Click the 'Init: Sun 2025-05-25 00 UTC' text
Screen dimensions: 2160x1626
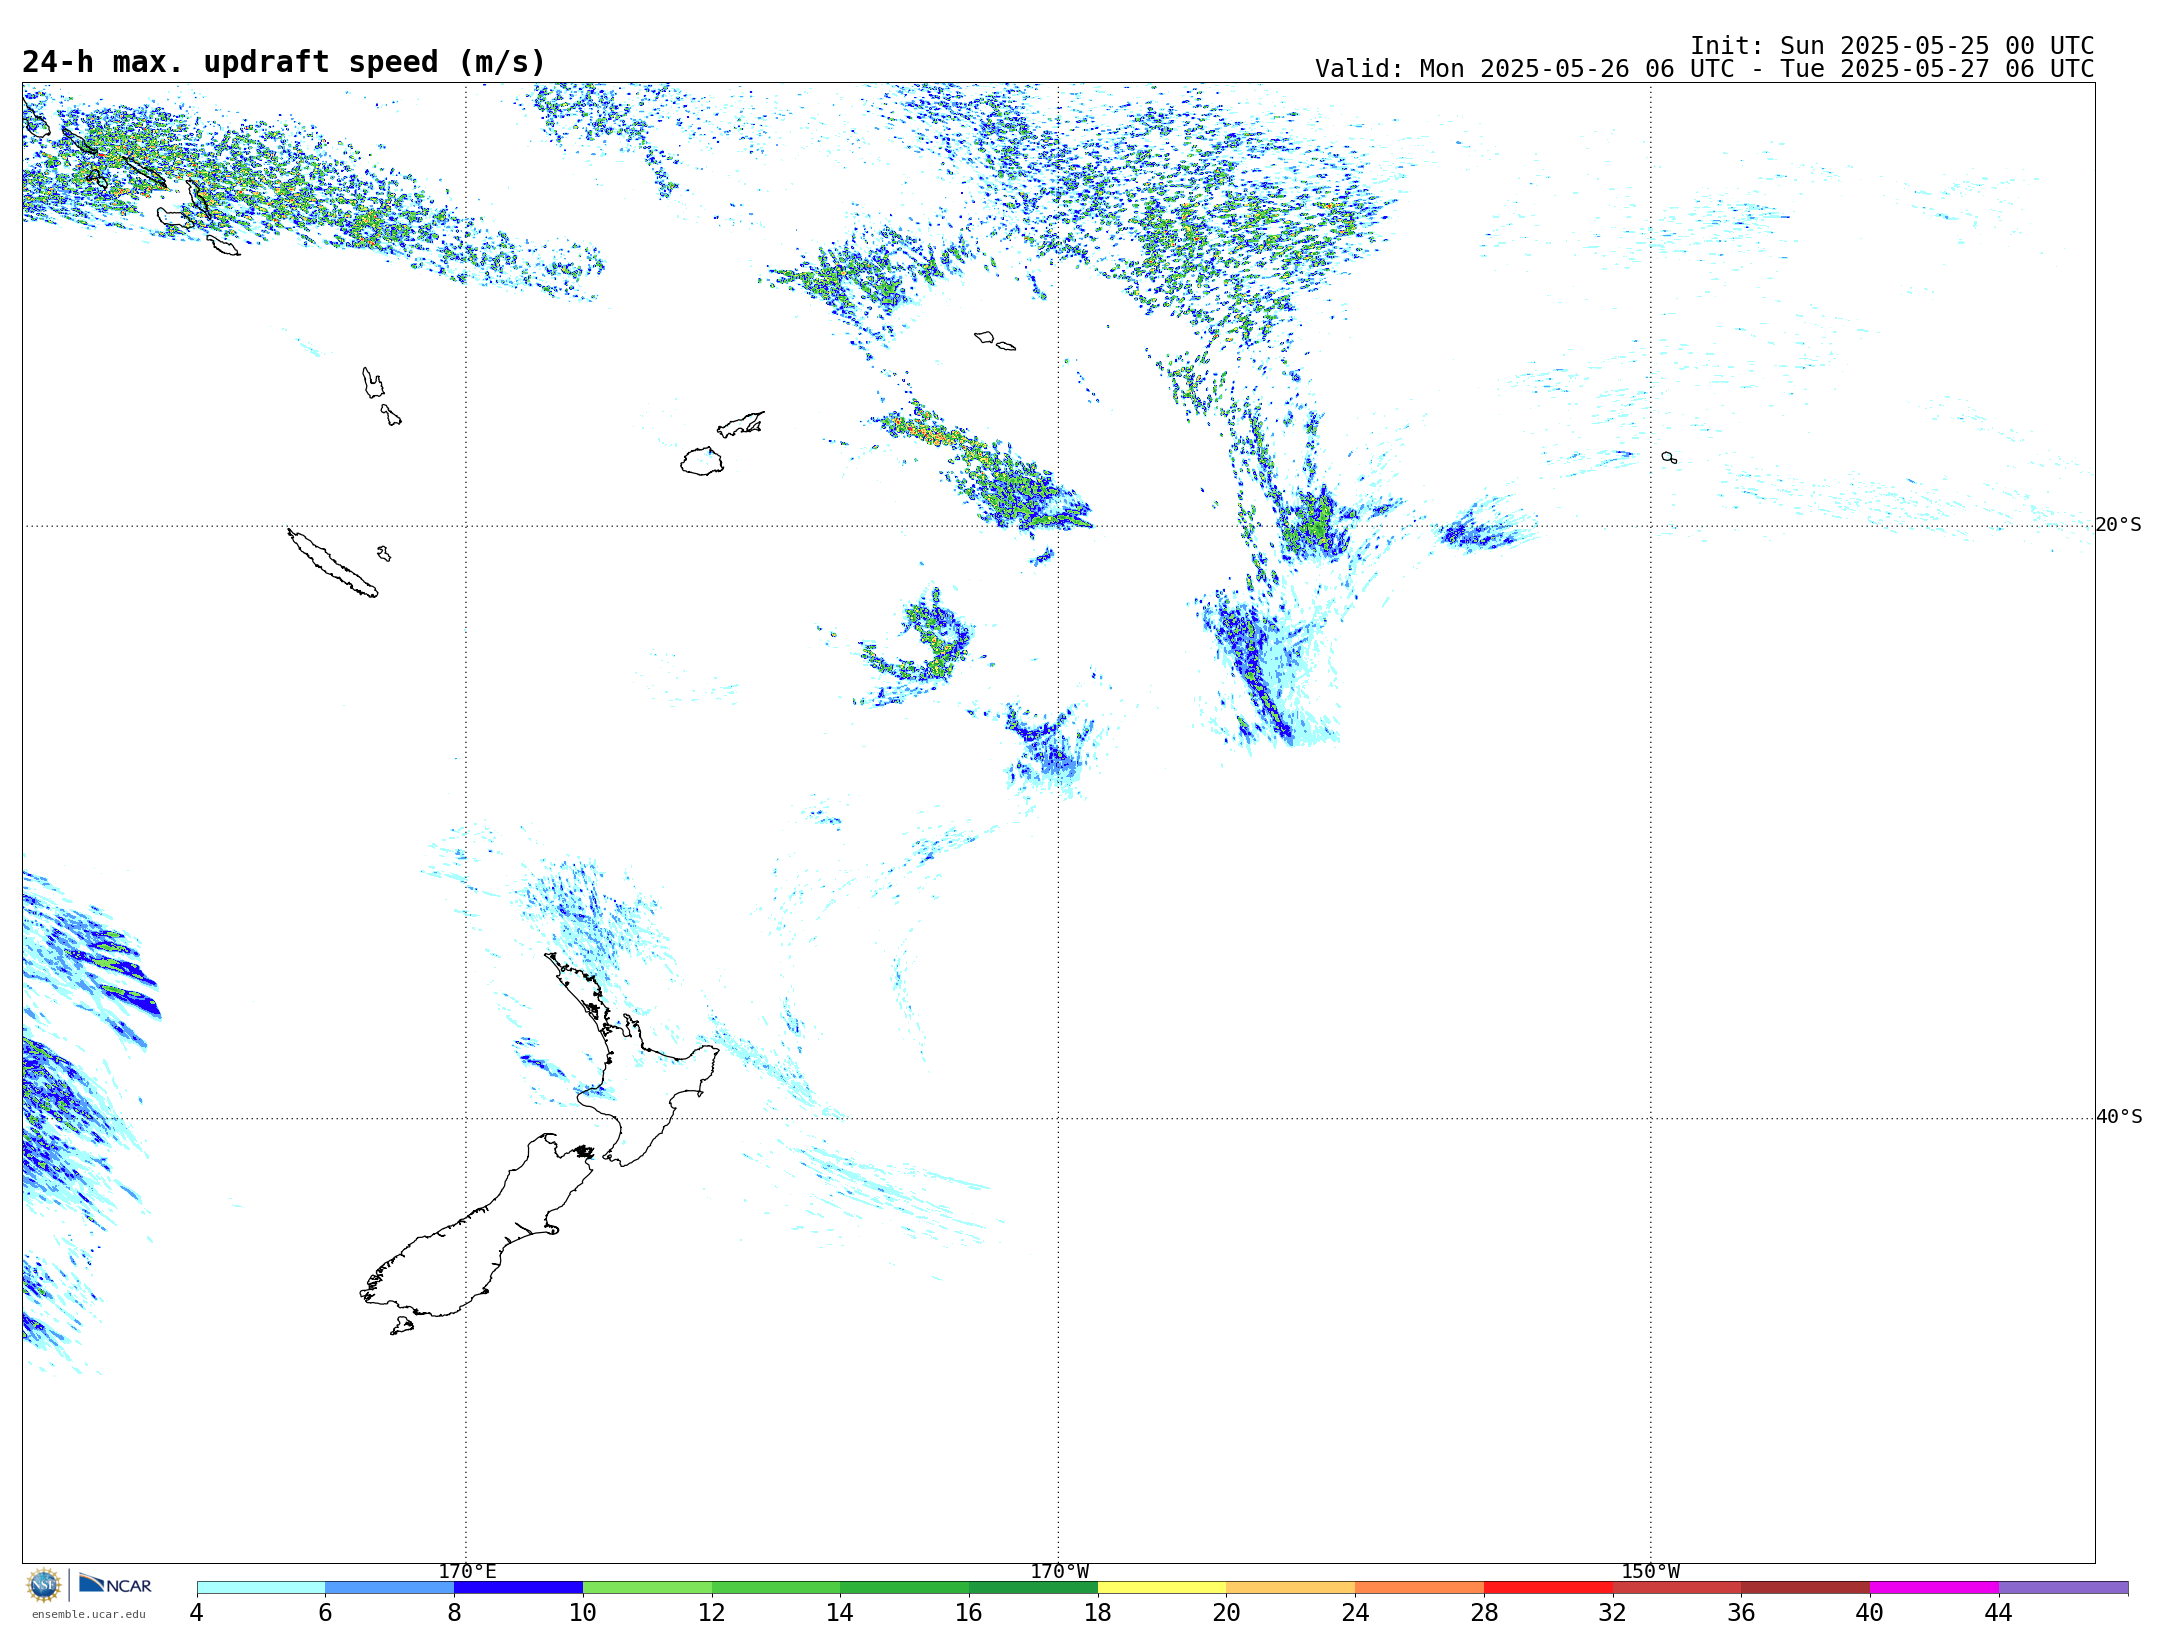[x=1892, y=46]
